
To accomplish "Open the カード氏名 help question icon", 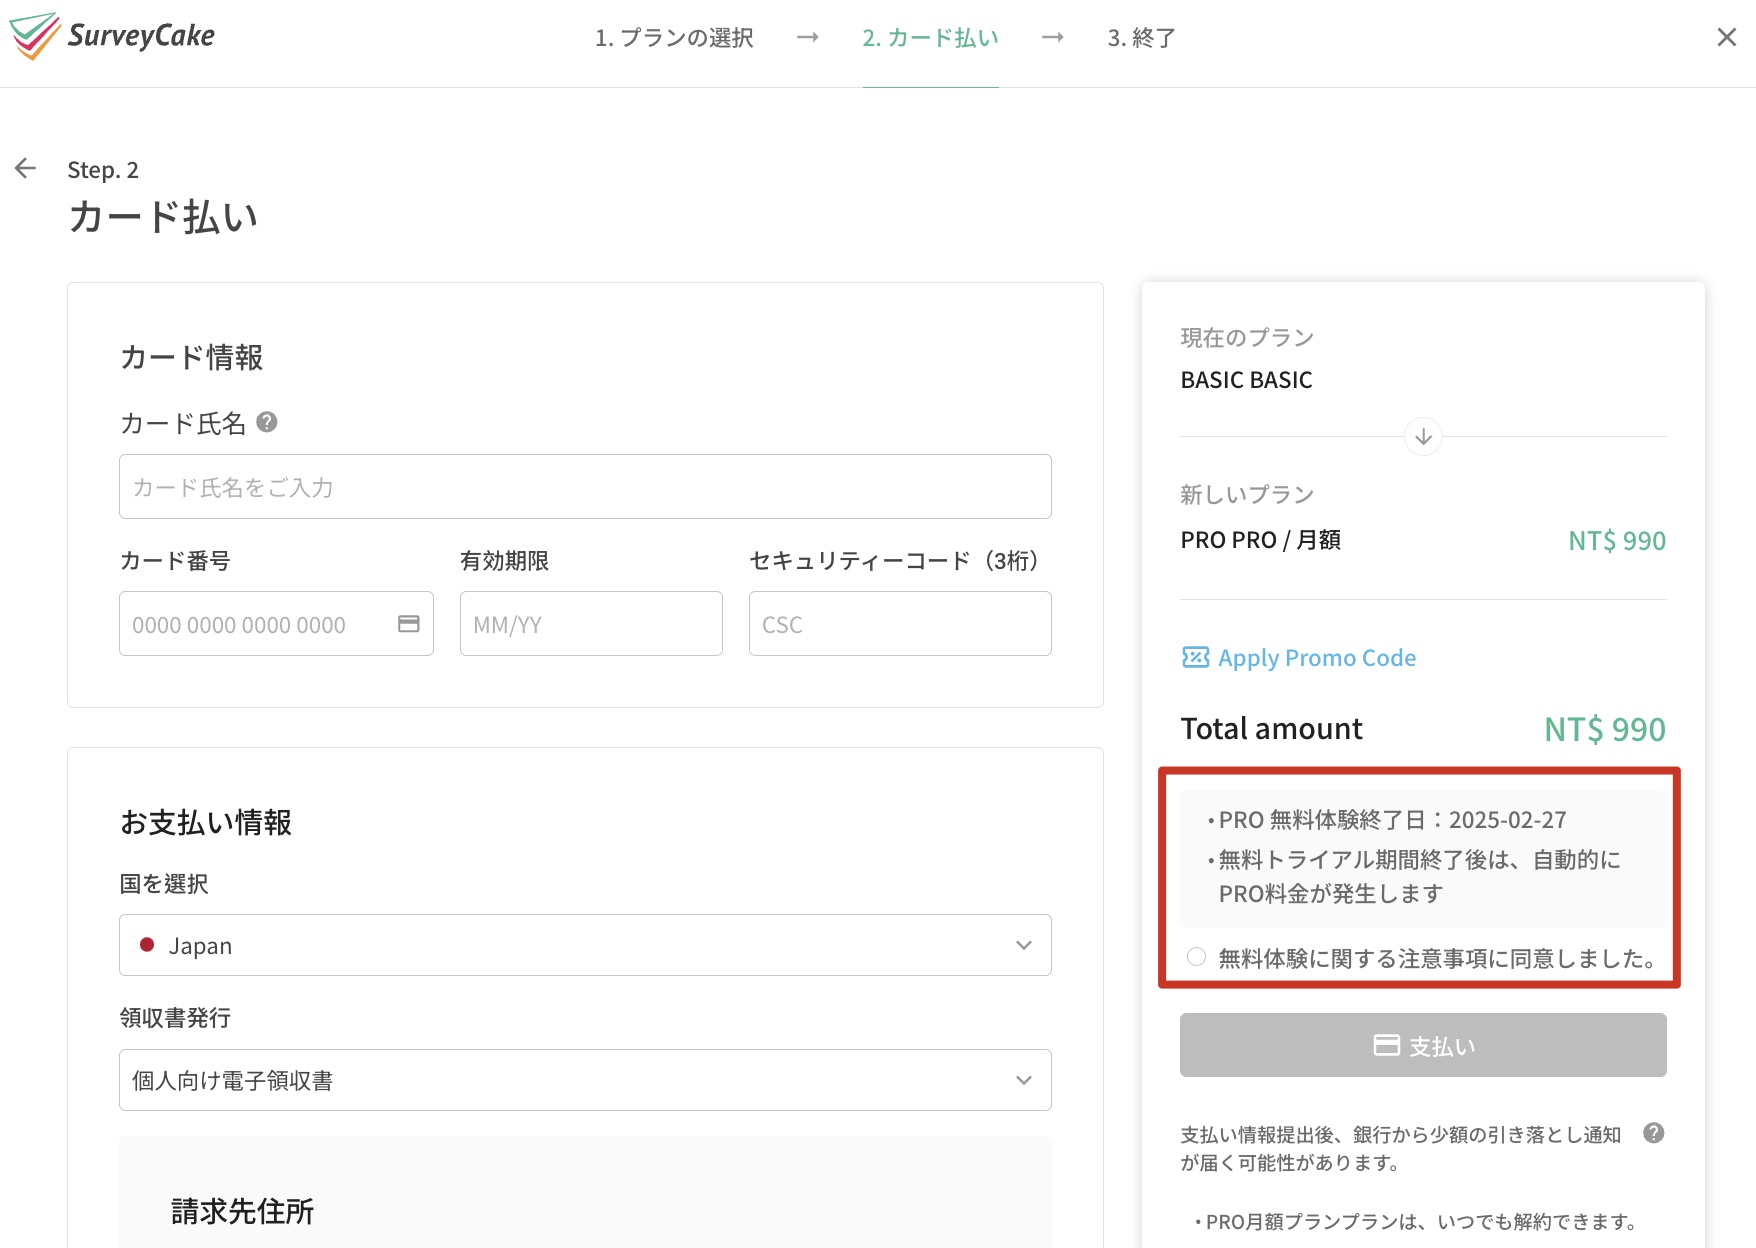I will pos(266,422).
